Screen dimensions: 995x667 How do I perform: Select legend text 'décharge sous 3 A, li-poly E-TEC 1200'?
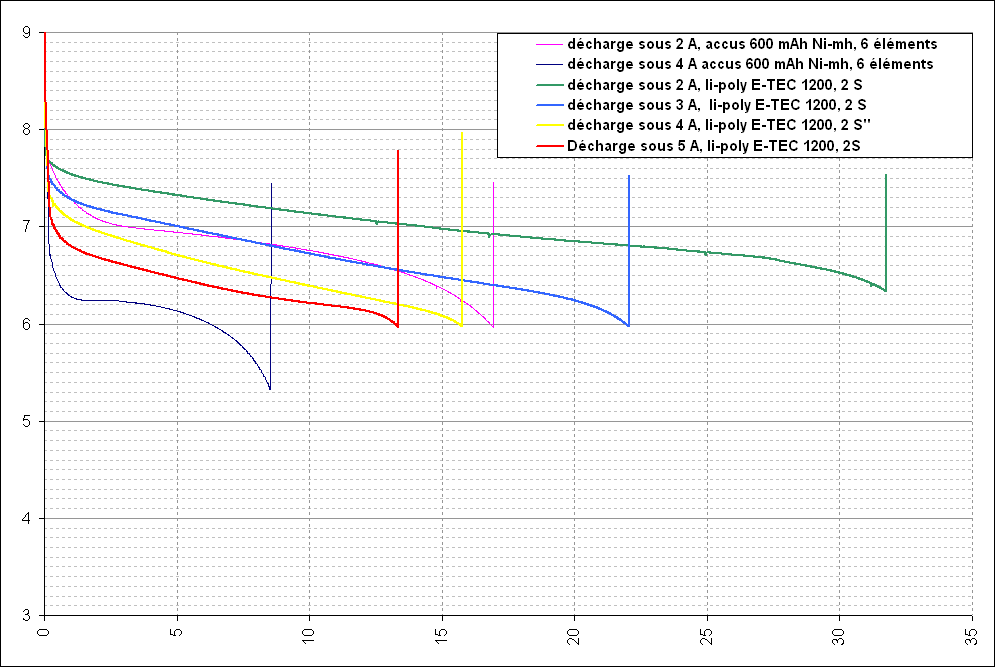click(715, 105)
